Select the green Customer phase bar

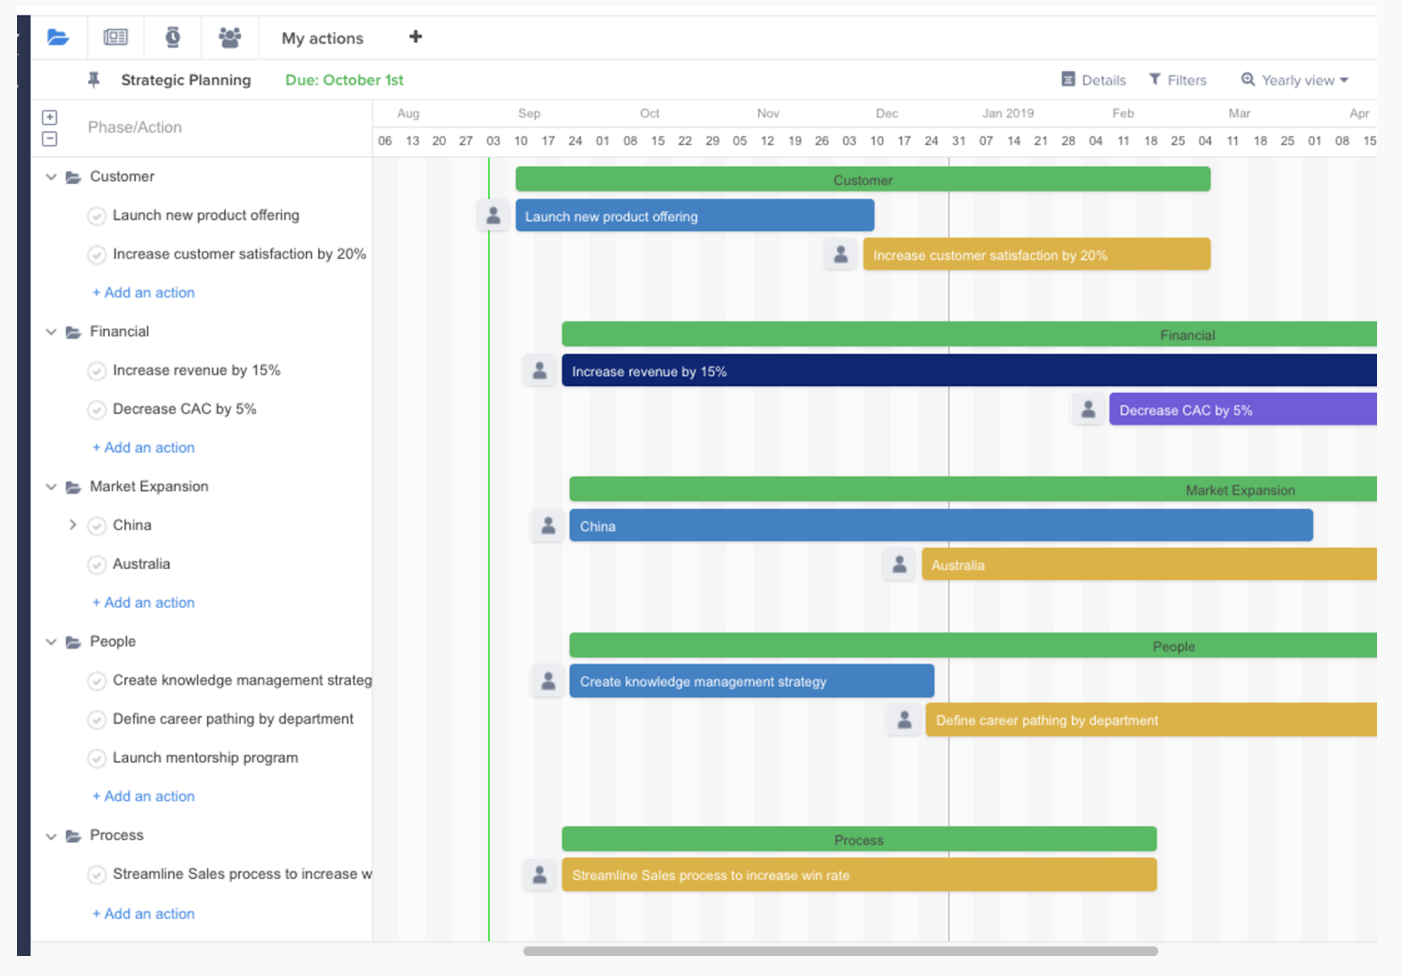(863, 180)
